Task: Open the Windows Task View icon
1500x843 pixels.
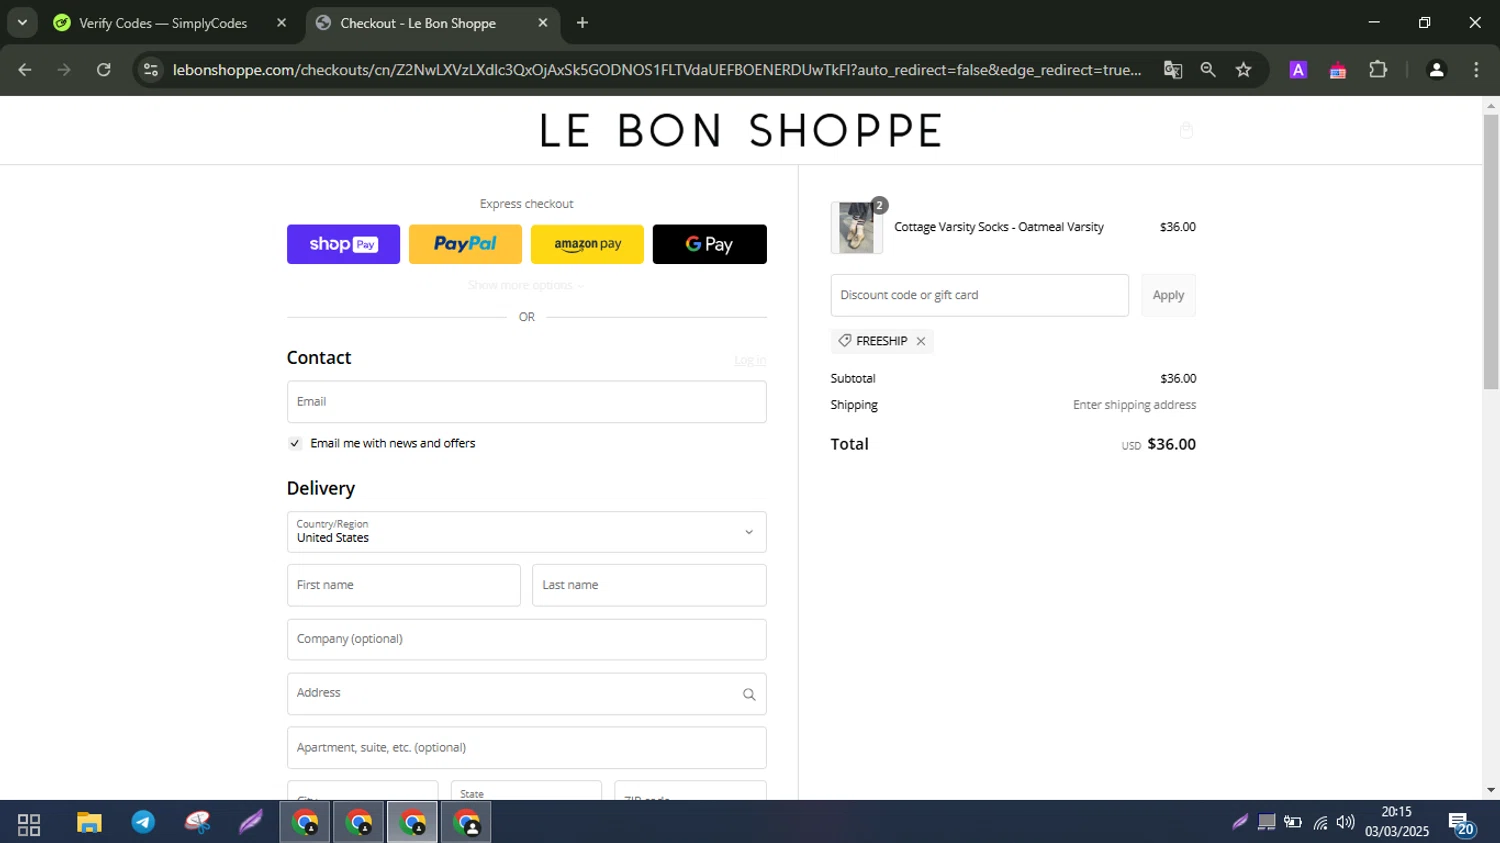Action: click(x=29, y=824)
